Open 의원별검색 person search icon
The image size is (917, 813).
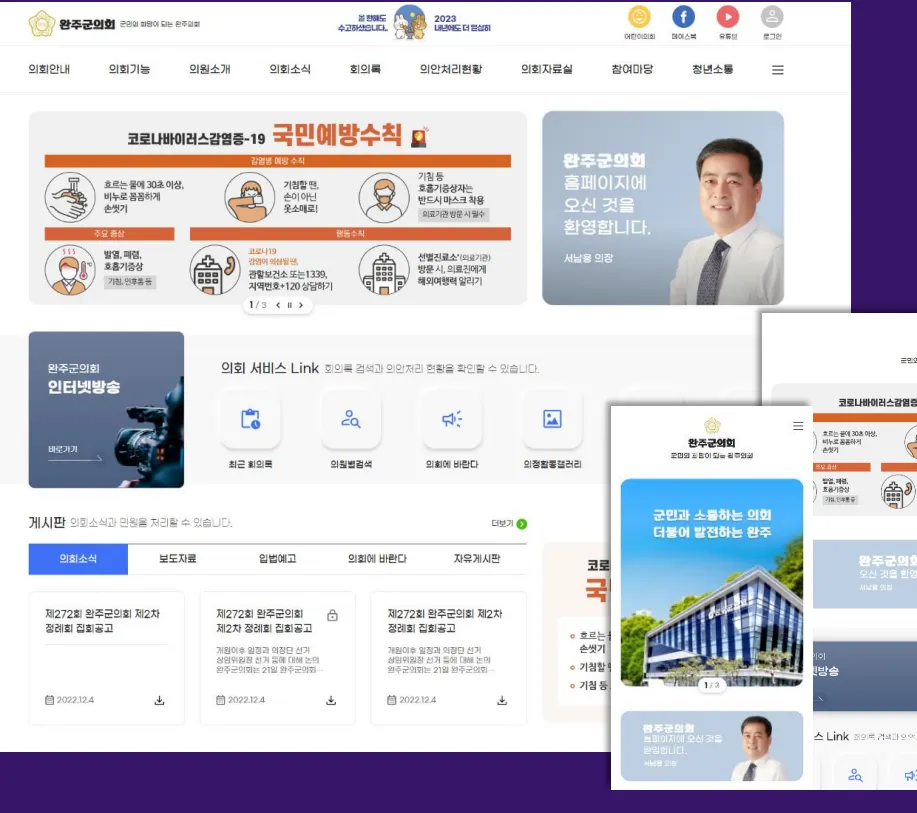[351, 419]
